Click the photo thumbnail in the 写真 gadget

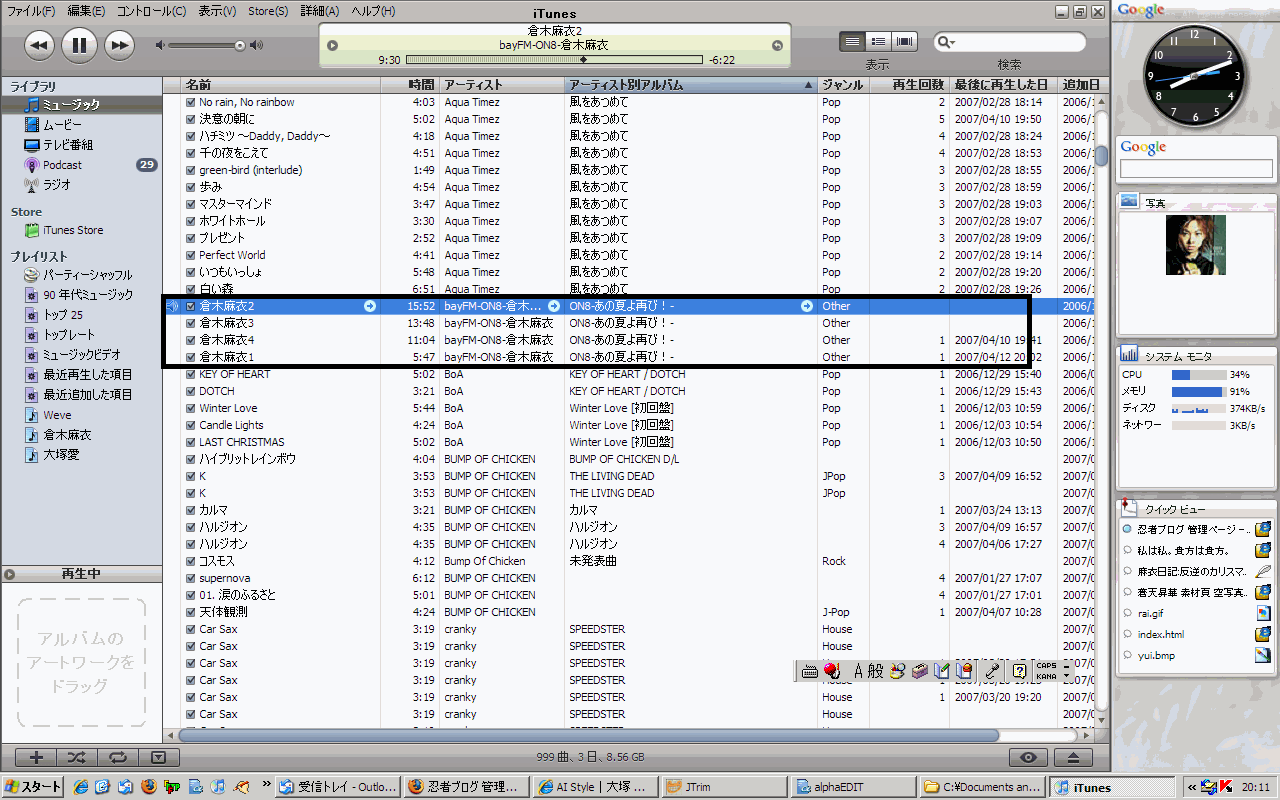(x=1196, y=245)
